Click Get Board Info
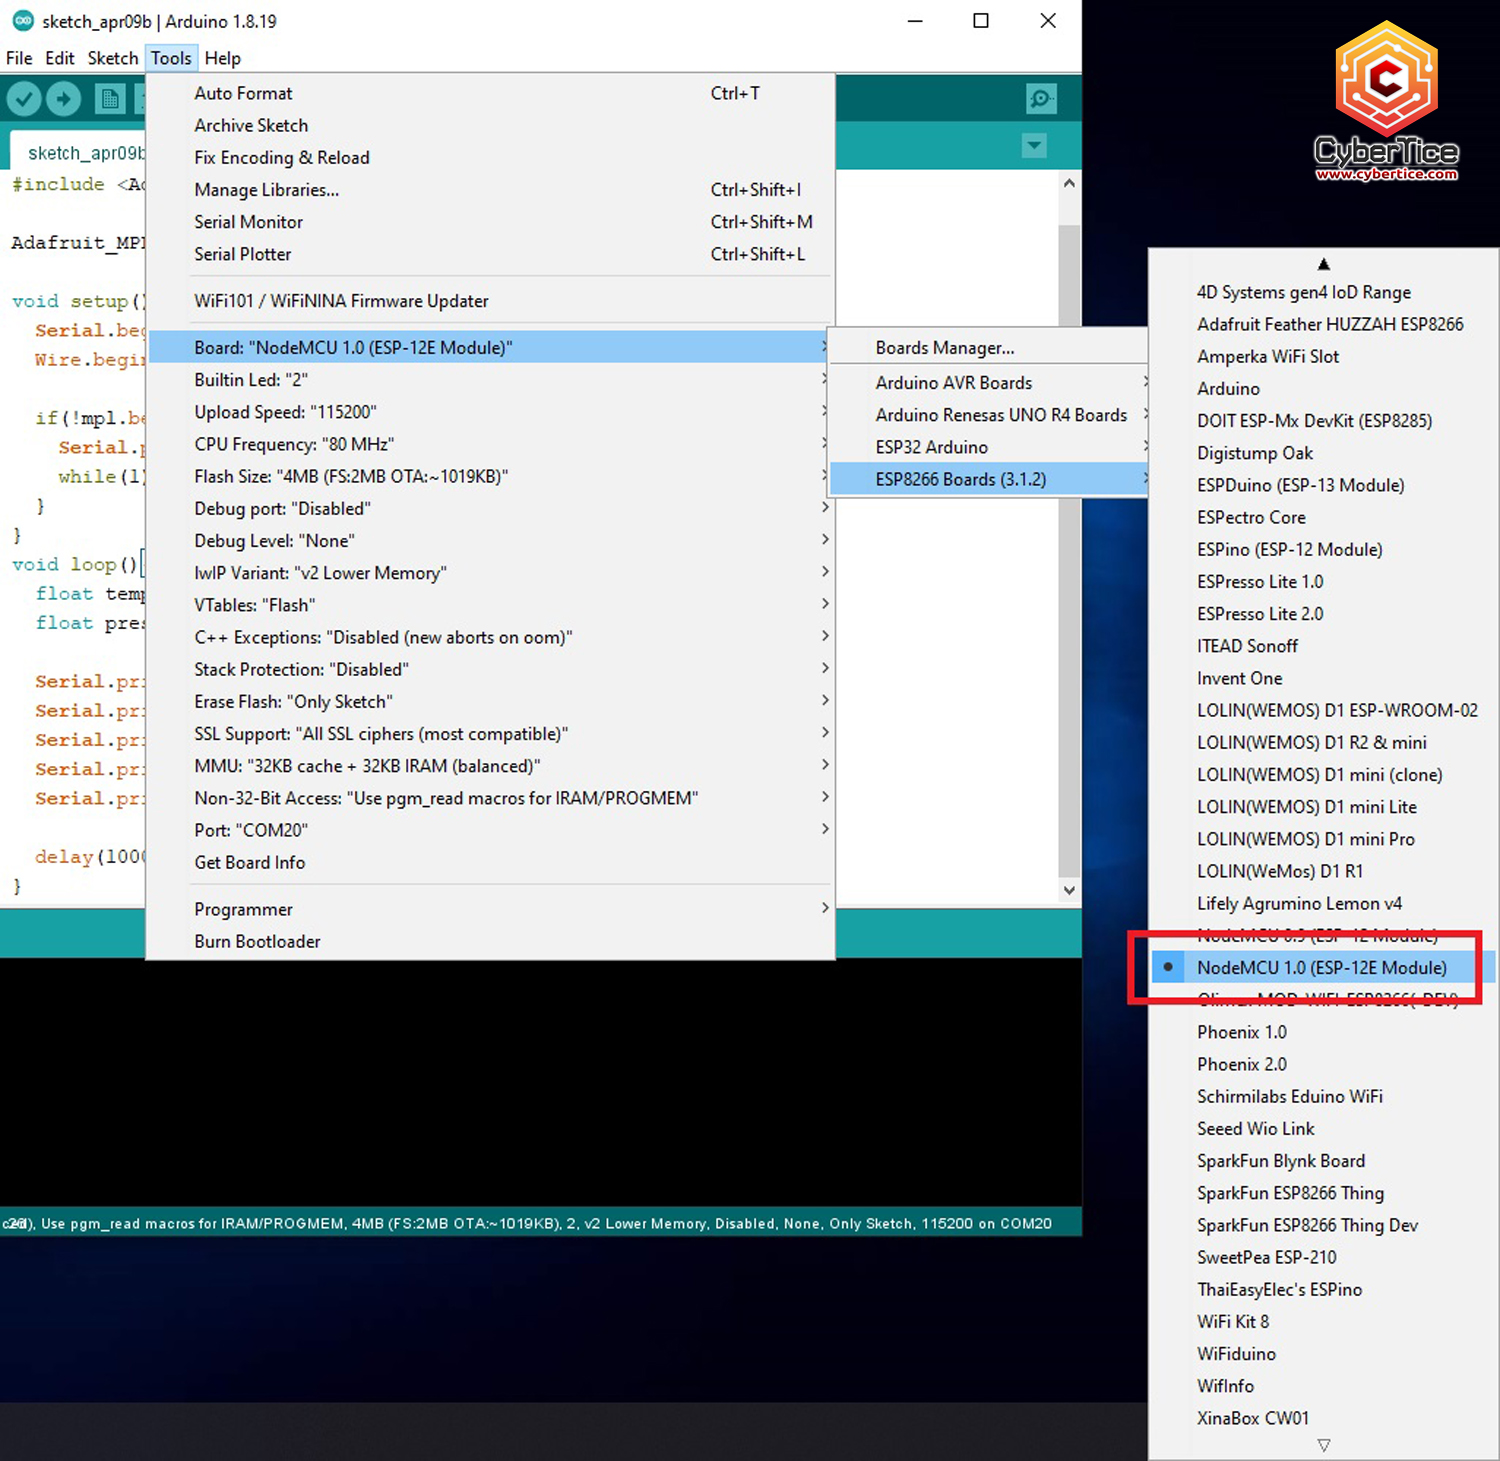1500x1461 pixels. (250, 862)
